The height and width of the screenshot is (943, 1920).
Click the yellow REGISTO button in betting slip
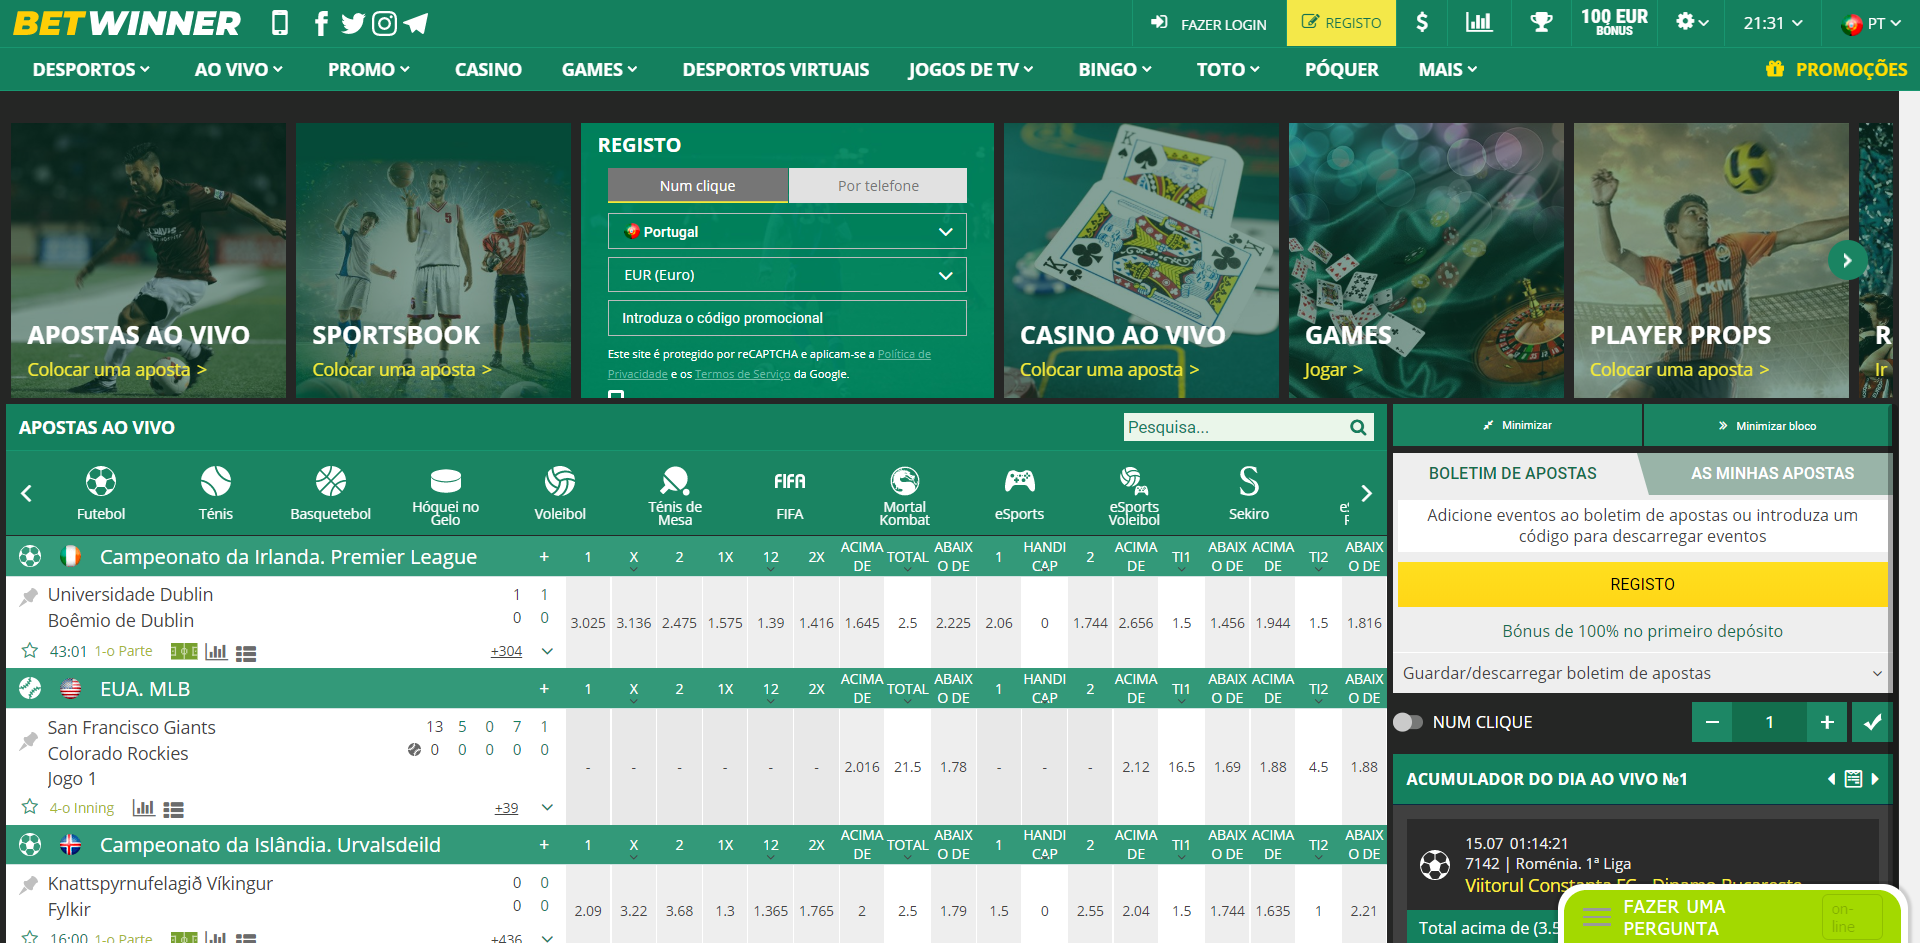pos(1641,584)
